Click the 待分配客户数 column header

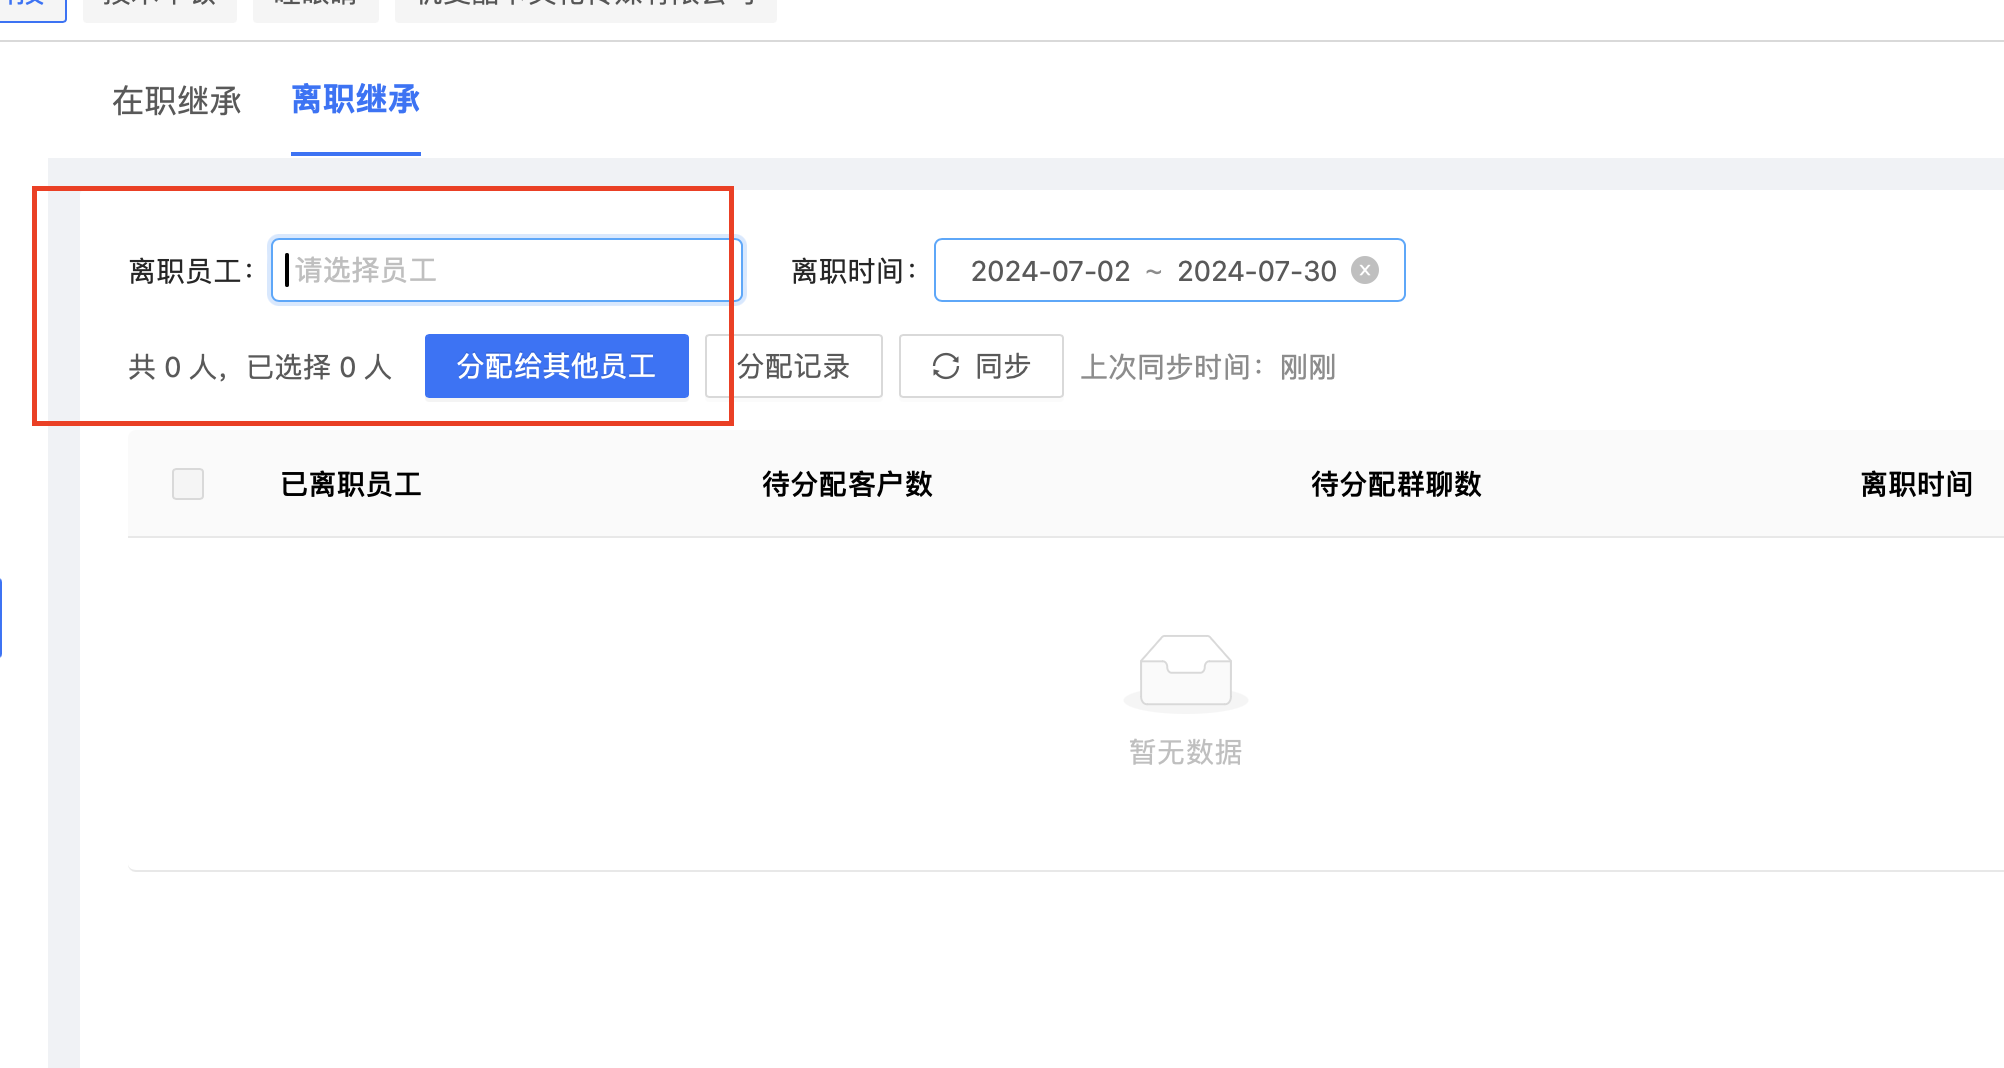pos(847,485)
